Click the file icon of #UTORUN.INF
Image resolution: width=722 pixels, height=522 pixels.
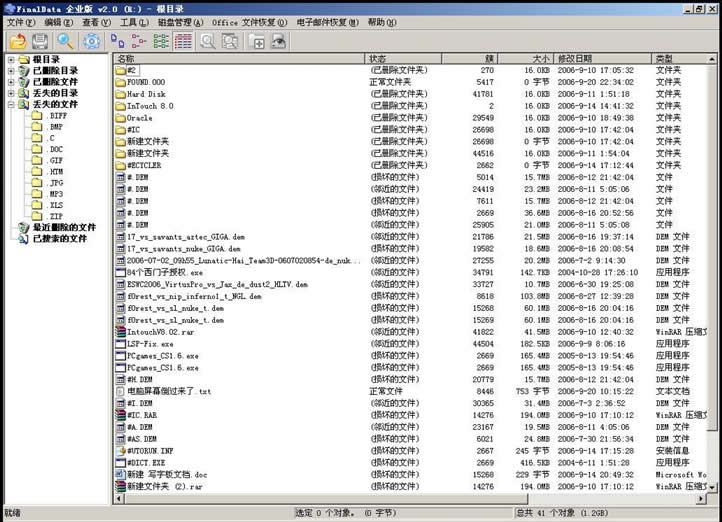point(120,451)
